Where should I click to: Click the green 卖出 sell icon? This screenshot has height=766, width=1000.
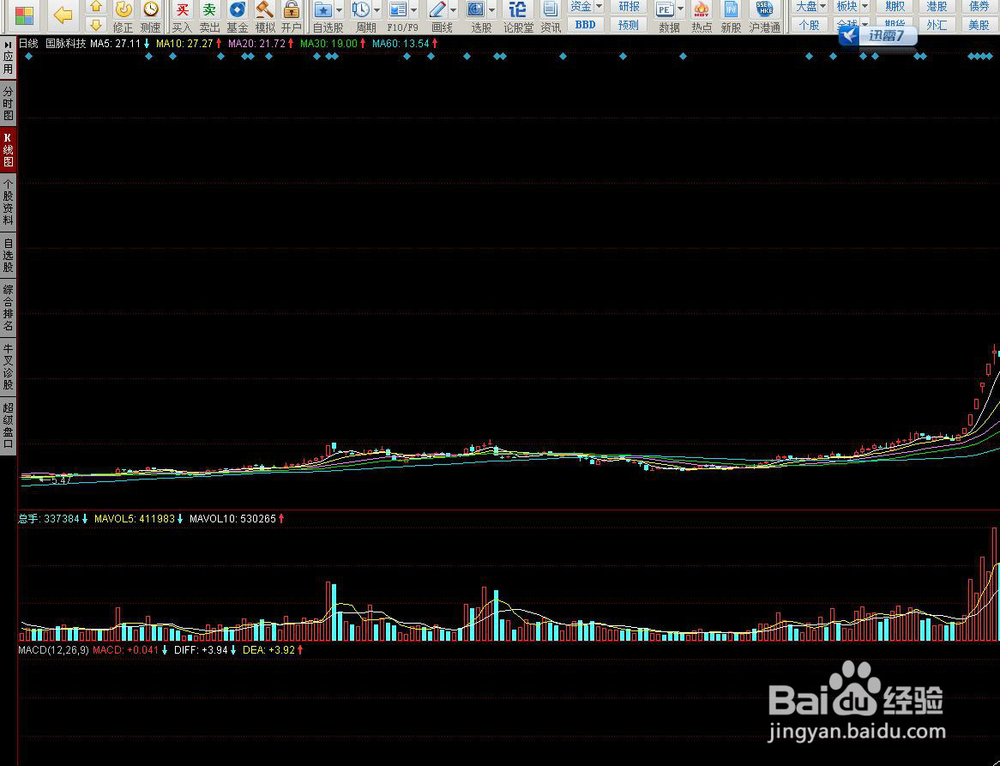[x=210, y=16]
